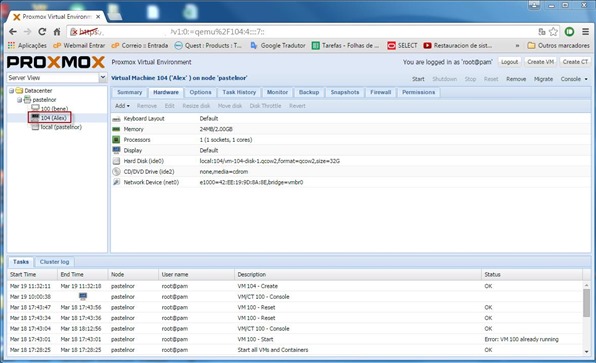This screenshot has width=596, height=363.
Task: Click the green extension icon in toolbar
Action: point(569,32)
